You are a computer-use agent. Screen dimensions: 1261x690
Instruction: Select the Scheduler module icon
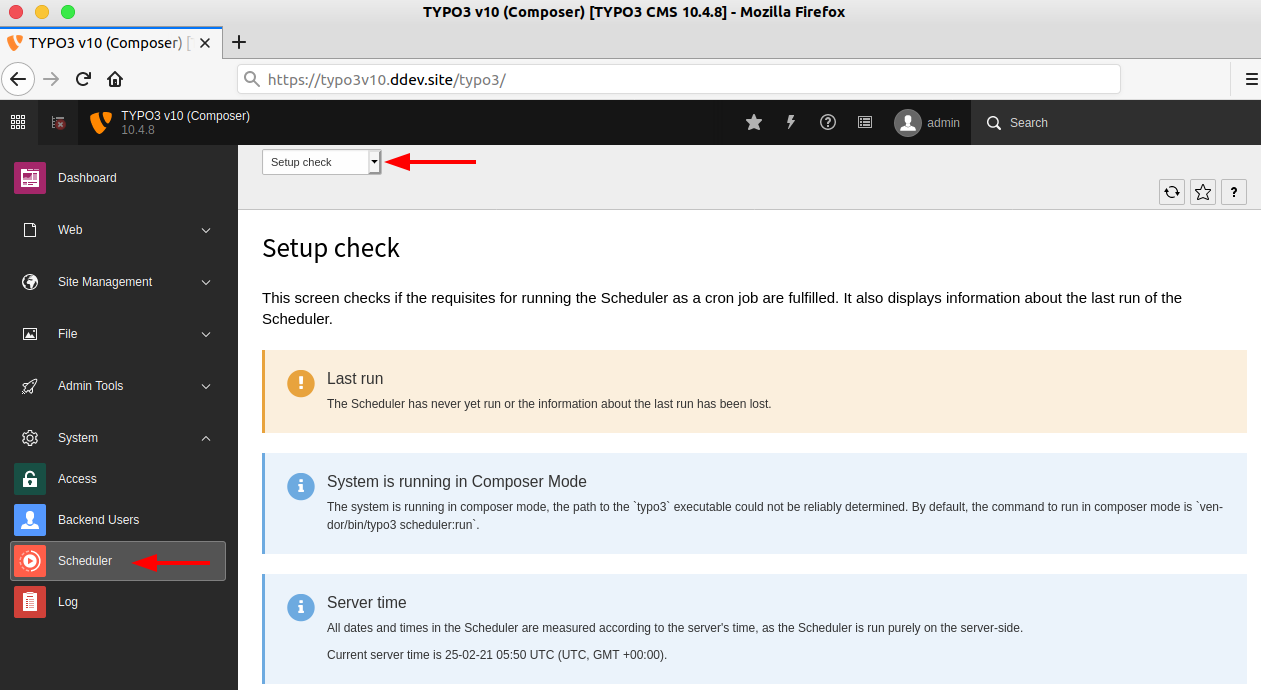coord(29,560)
